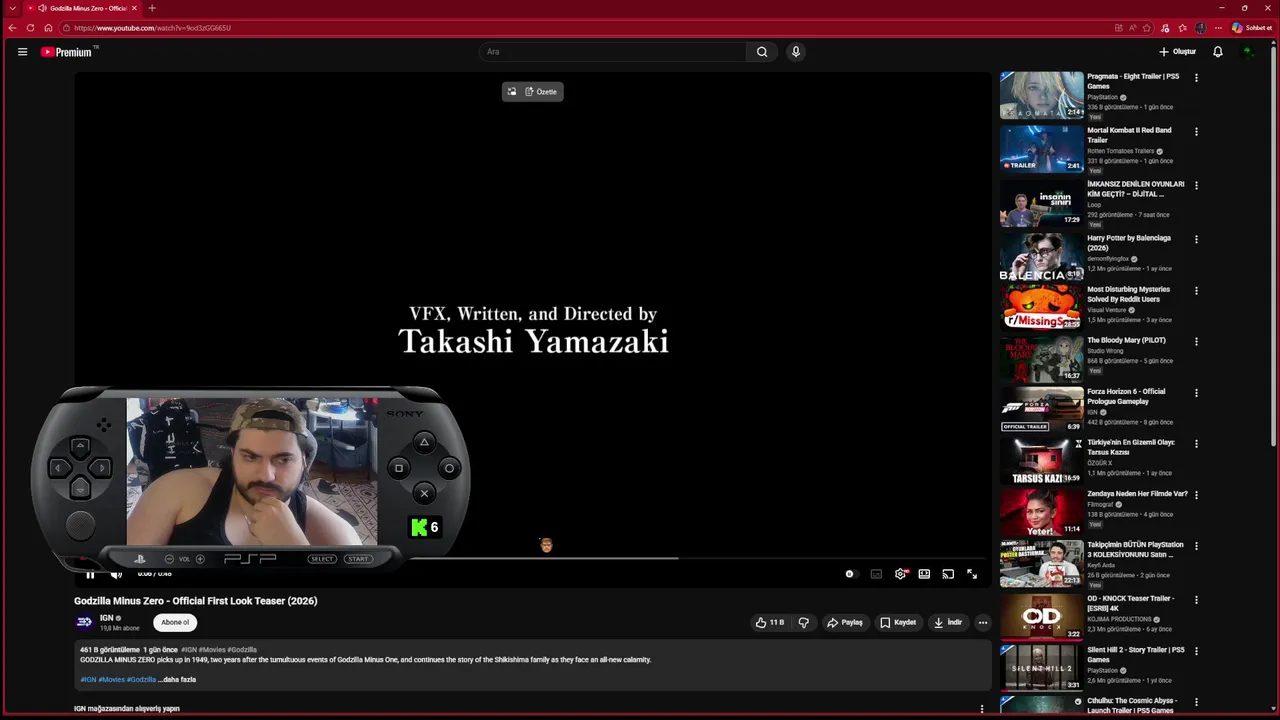This screenshot has width=1280, height=720.
Task: Go to browser home page
Action: pyautogui.click(x=48, y=28)
